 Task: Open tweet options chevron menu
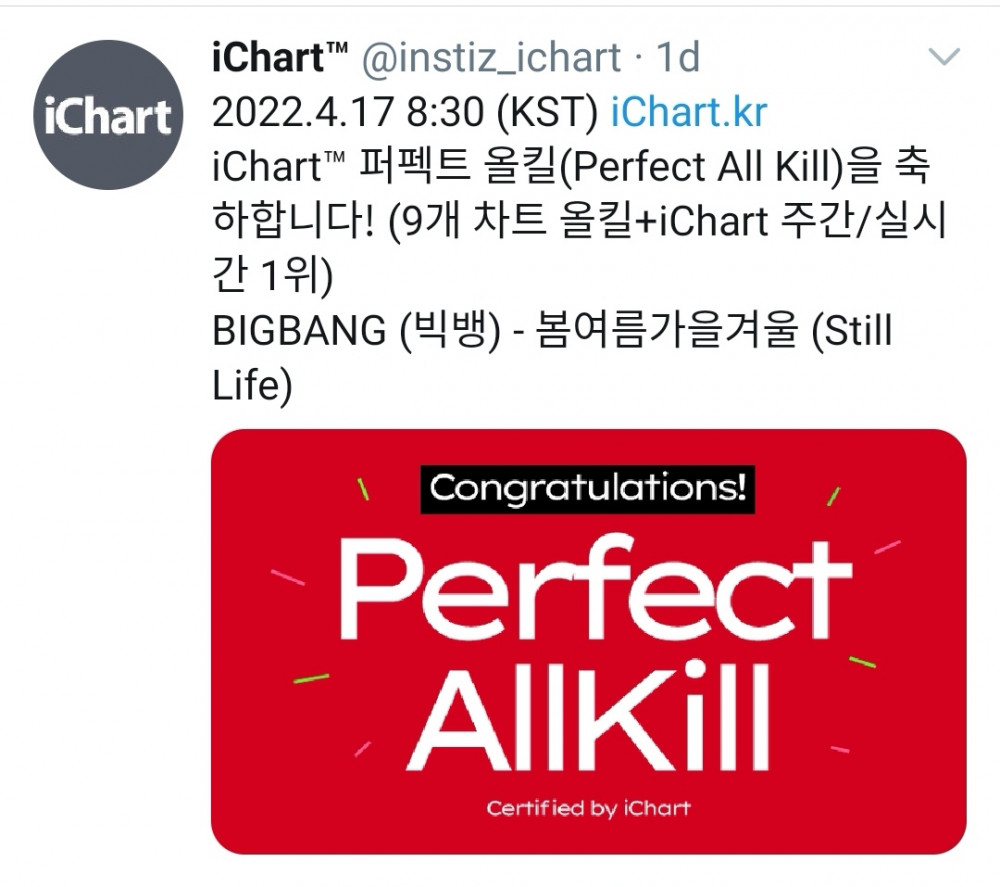[x=945, y=57]
